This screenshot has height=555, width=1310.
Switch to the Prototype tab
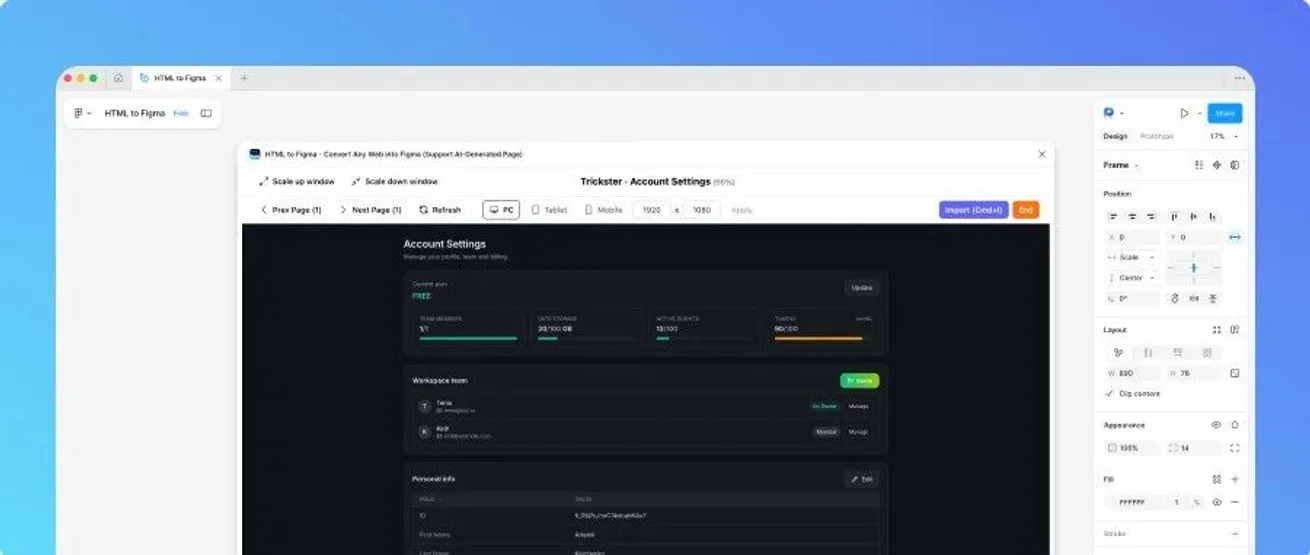pos(1157,136)
